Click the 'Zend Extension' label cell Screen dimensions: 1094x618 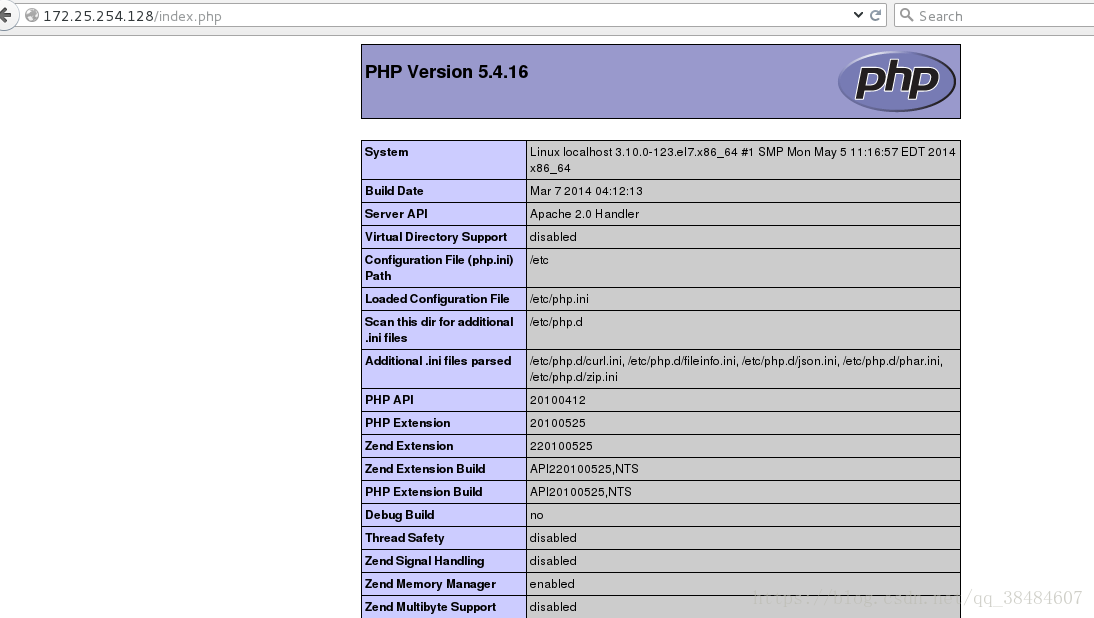(444, 446)
